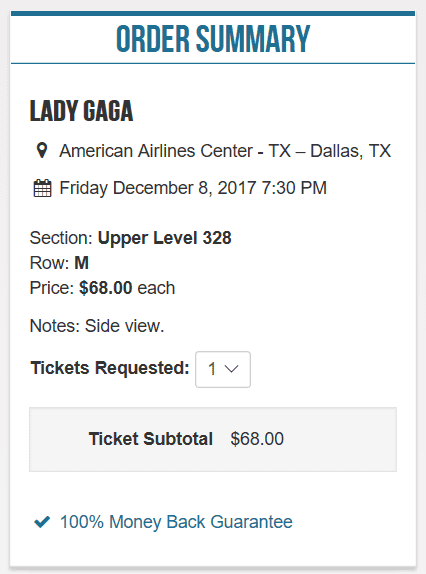Click the calendar icon beside the date

pyautogui.click(x=42, y=188)
